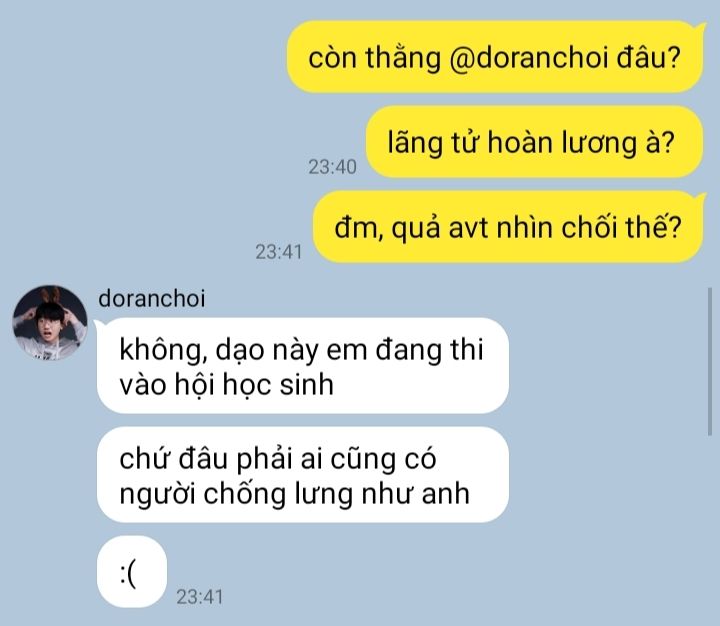Open doranchoi's profile picture avatar
Screen dimensions: 720x626
(x=50, y=322)
